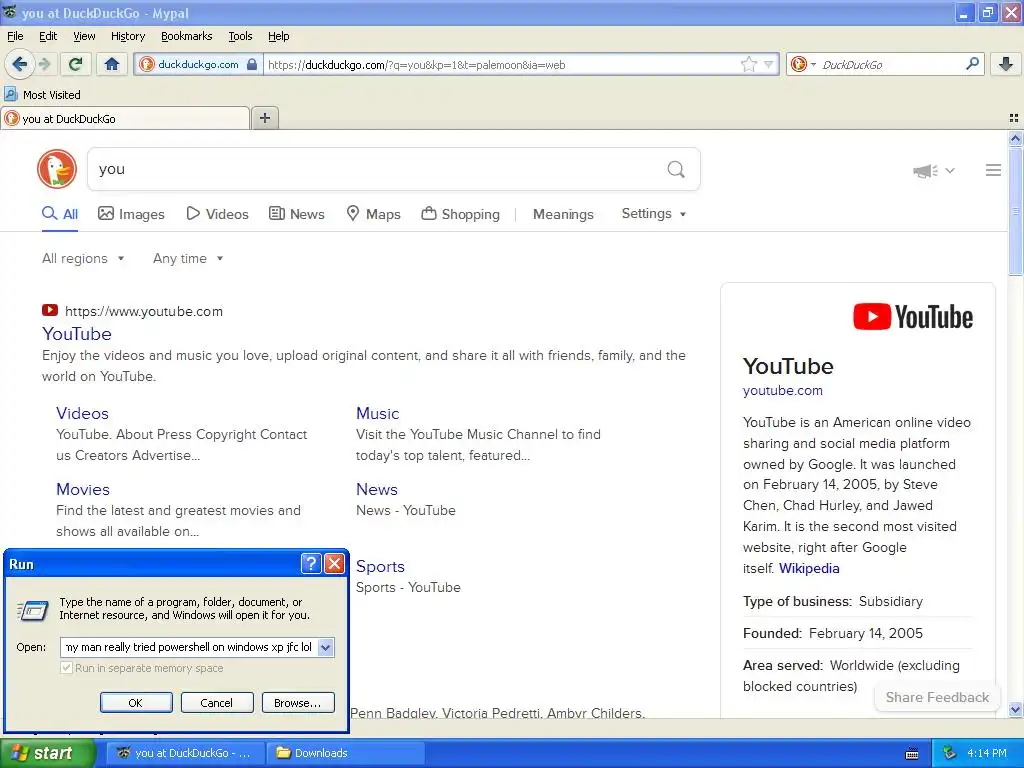Toggle Run in separate memory space checkbox

pyautogui.click(x=66, y=668)
